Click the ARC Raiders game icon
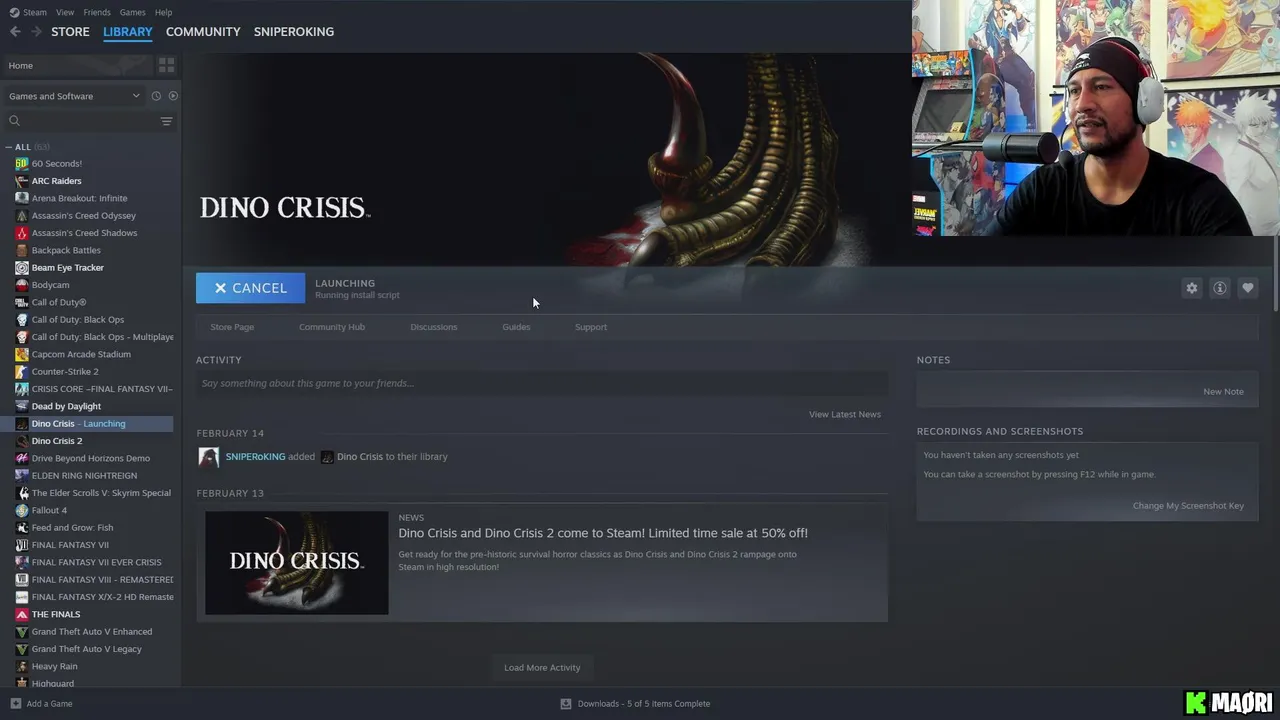 [x=22, y=181]
